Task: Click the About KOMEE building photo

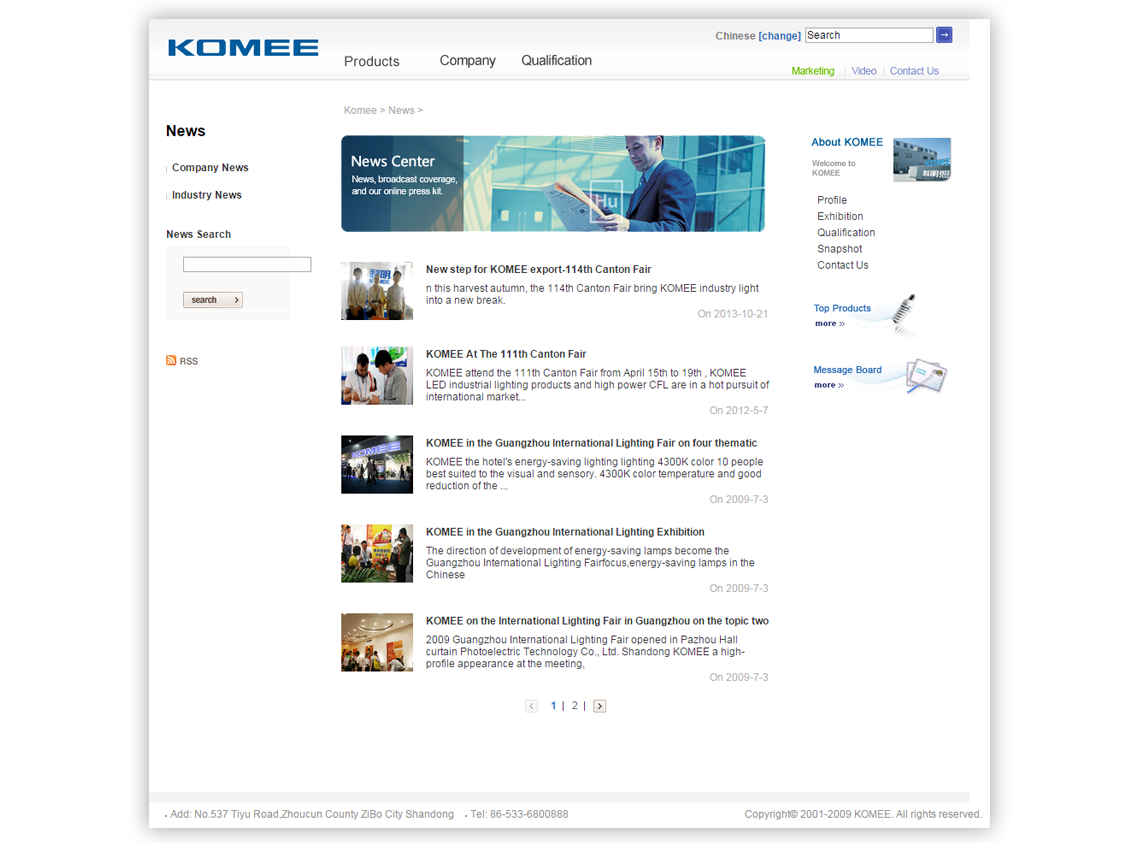Action: [x=922, y=160]
